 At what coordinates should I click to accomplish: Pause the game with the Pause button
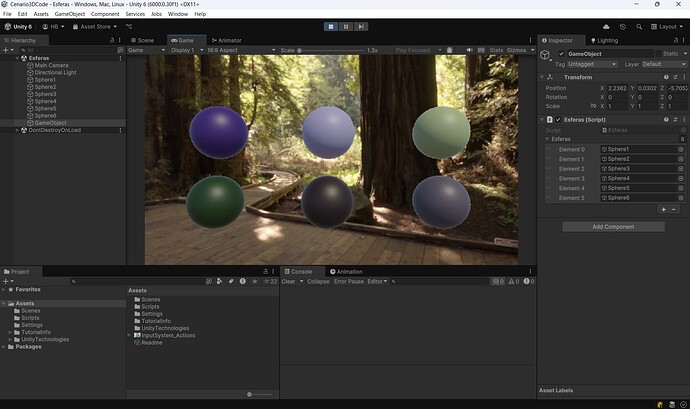346,27
